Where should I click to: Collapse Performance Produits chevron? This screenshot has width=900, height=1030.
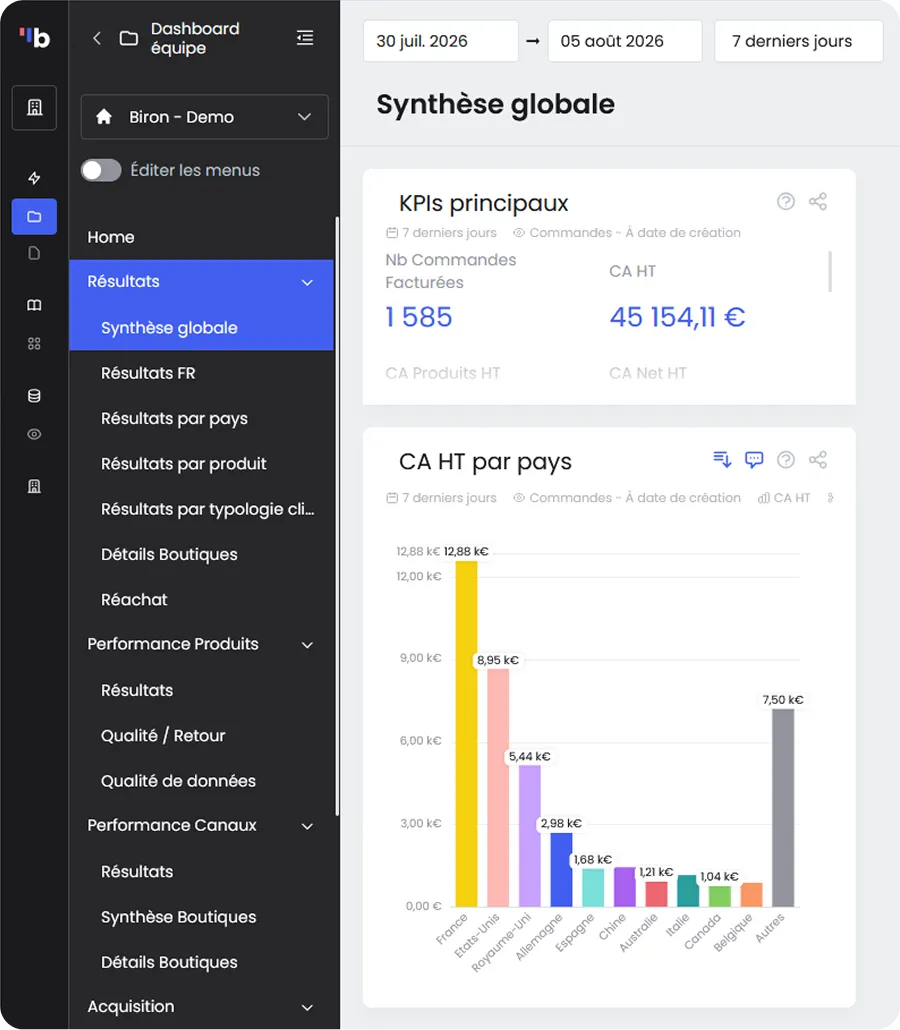pos(307,644)
